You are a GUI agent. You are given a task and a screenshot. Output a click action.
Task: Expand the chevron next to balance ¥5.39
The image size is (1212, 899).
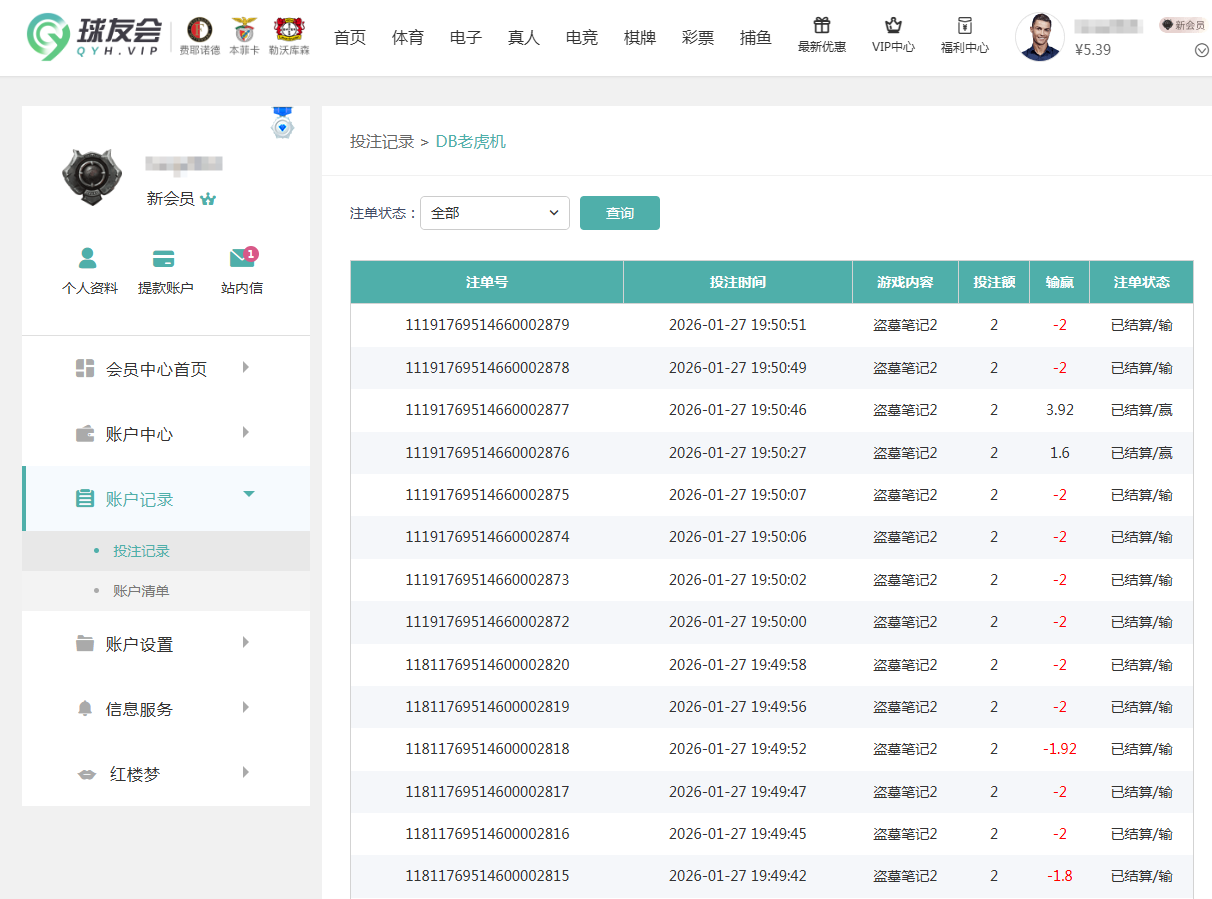coord(1201,49)
